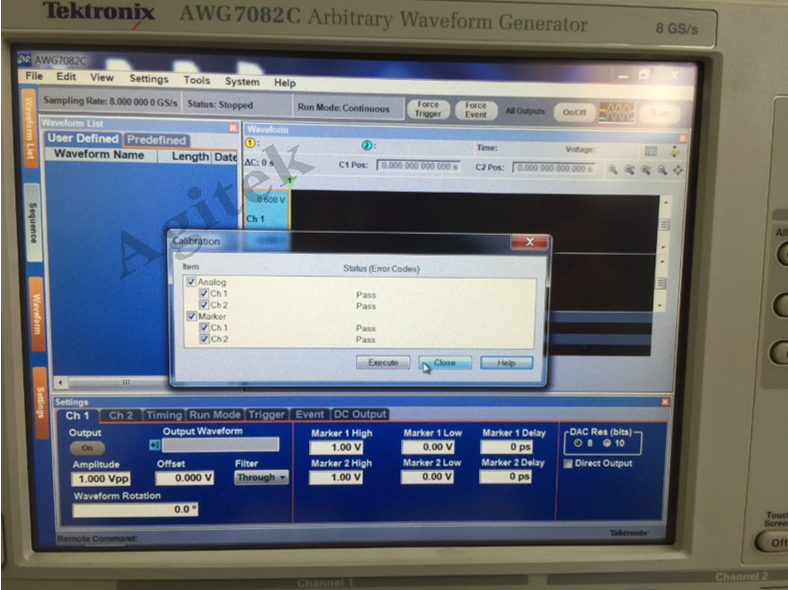Click the waveform display icon next to On/Off
The height and width of the screenshot is (590, 788).
[617, 113]
